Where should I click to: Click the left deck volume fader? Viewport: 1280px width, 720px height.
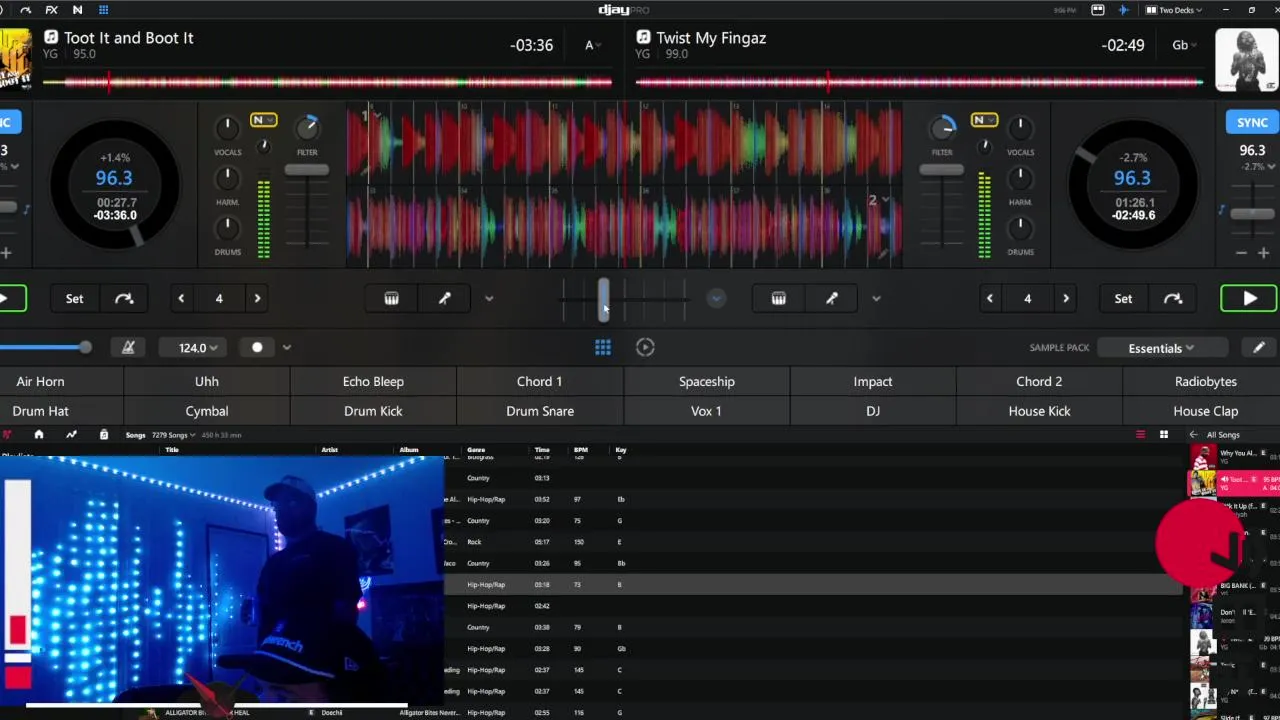click(x=306, y=170)
